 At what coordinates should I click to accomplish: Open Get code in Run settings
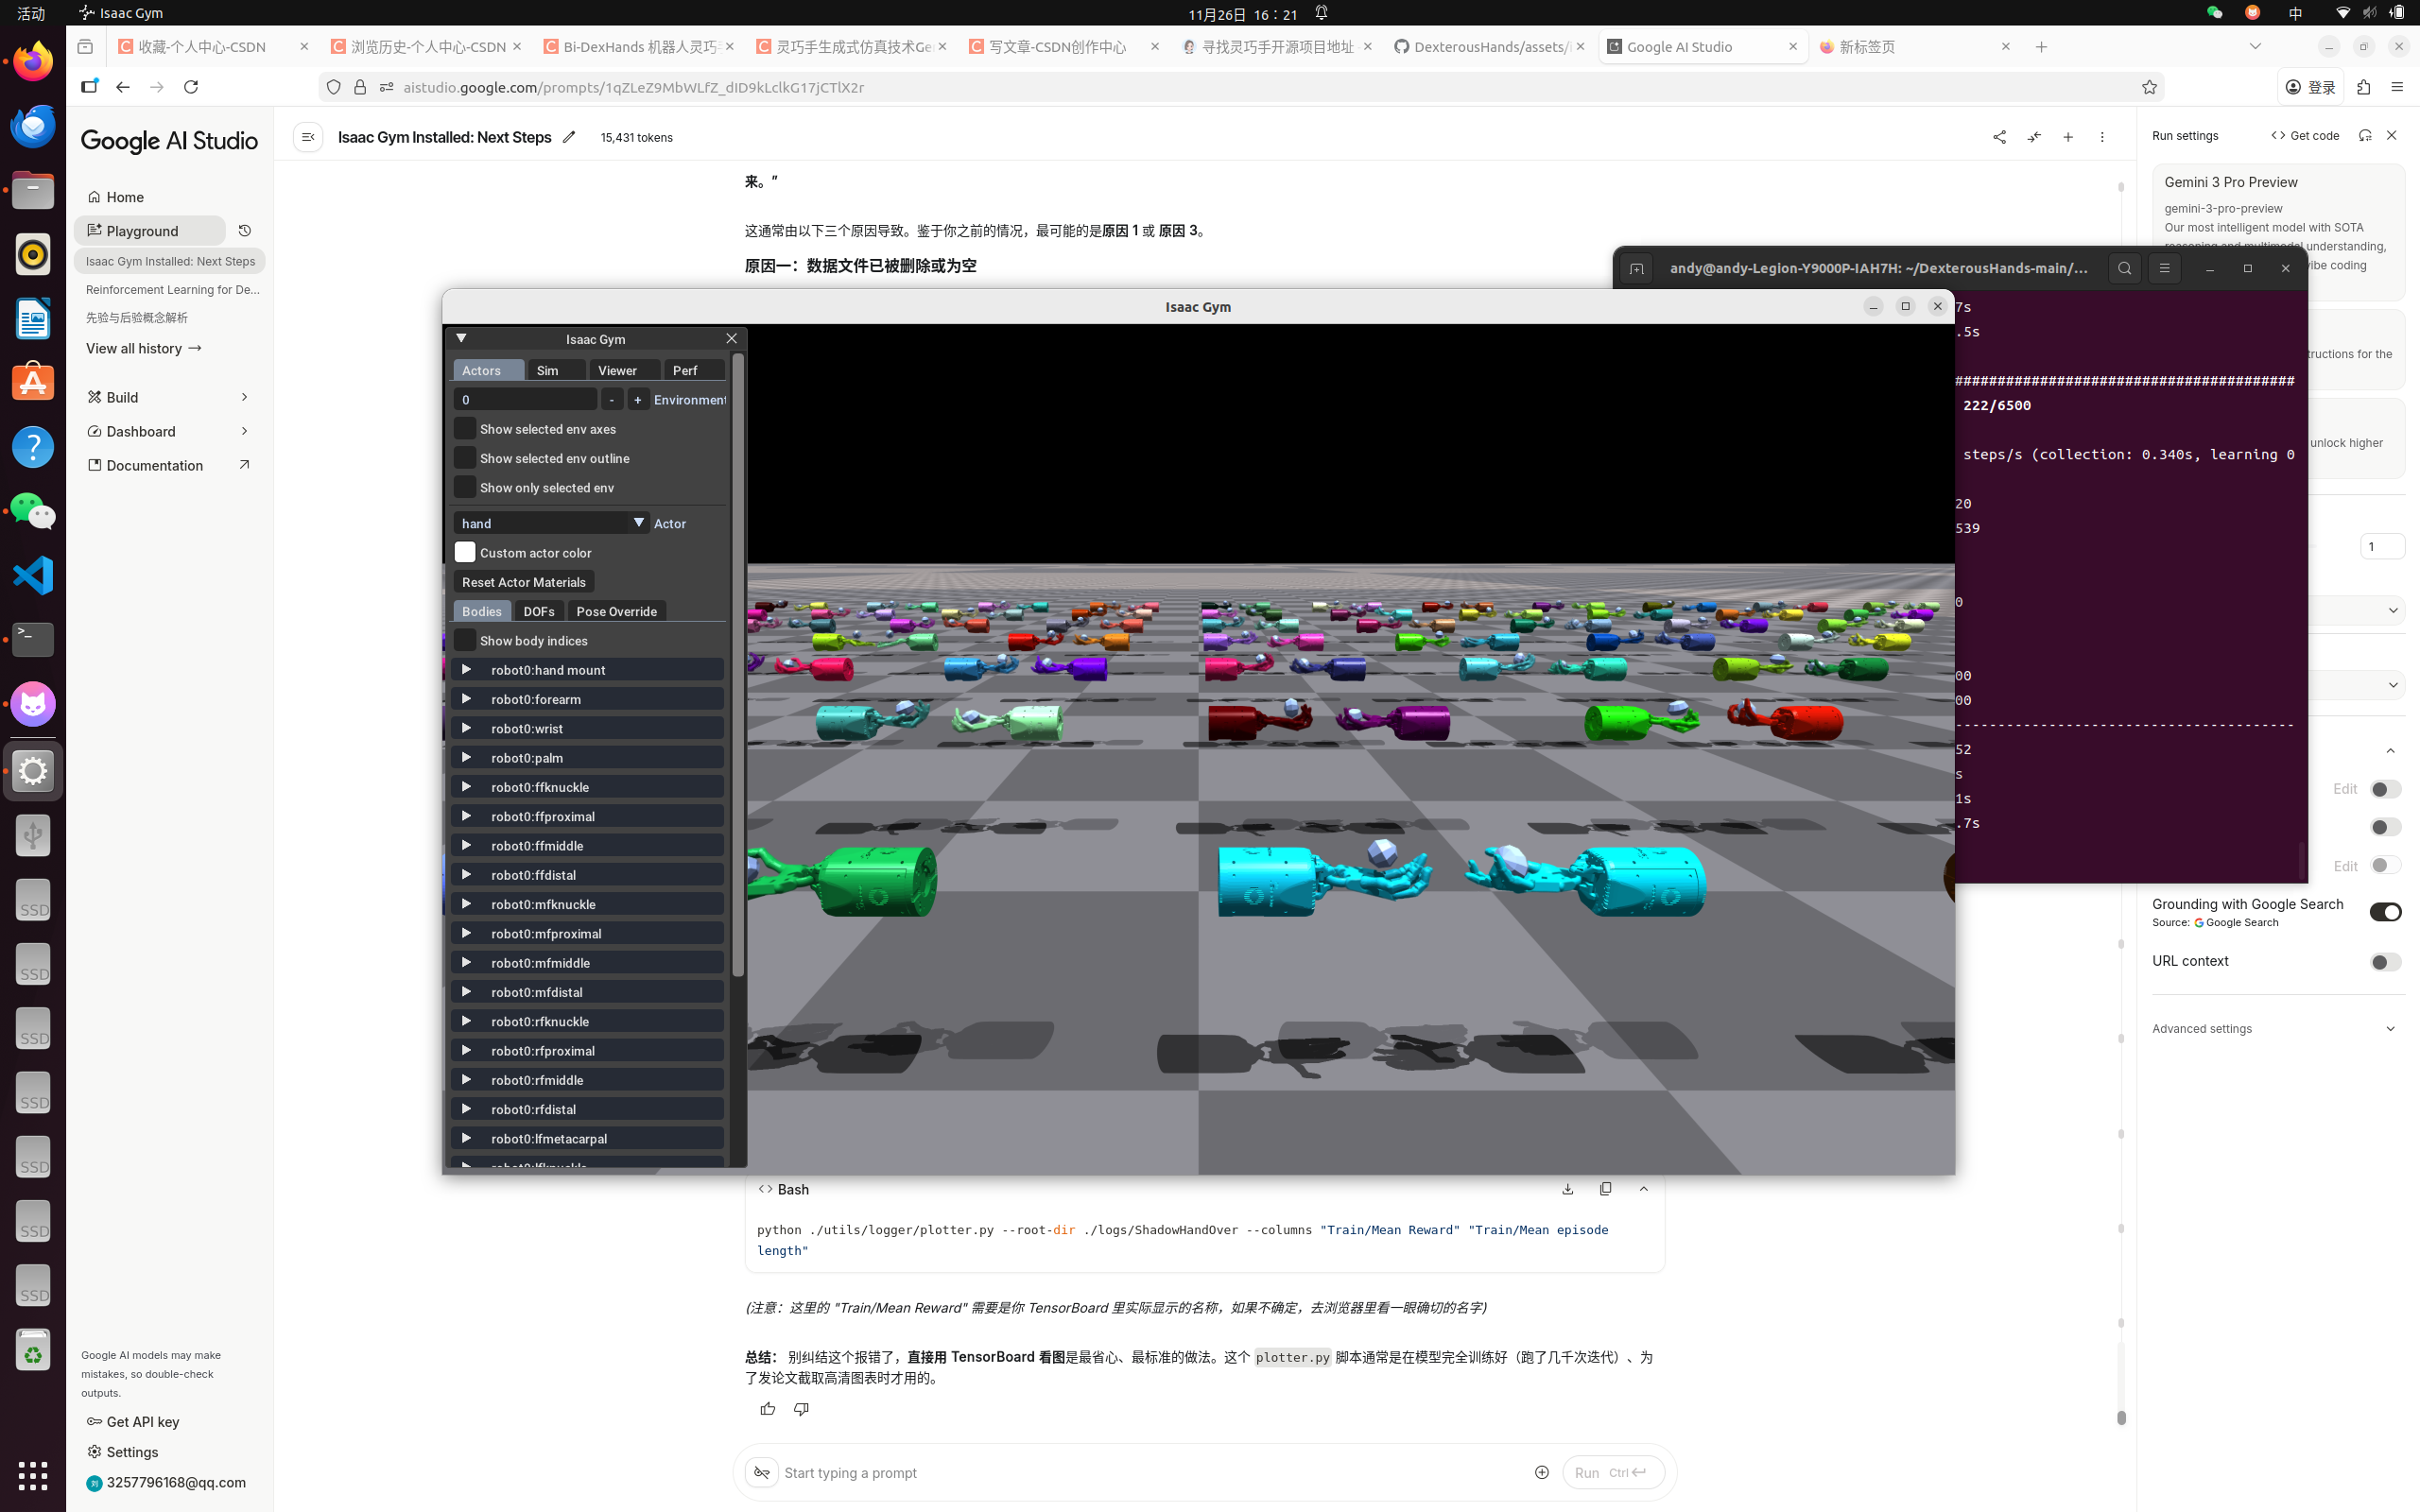(2305, 136)
